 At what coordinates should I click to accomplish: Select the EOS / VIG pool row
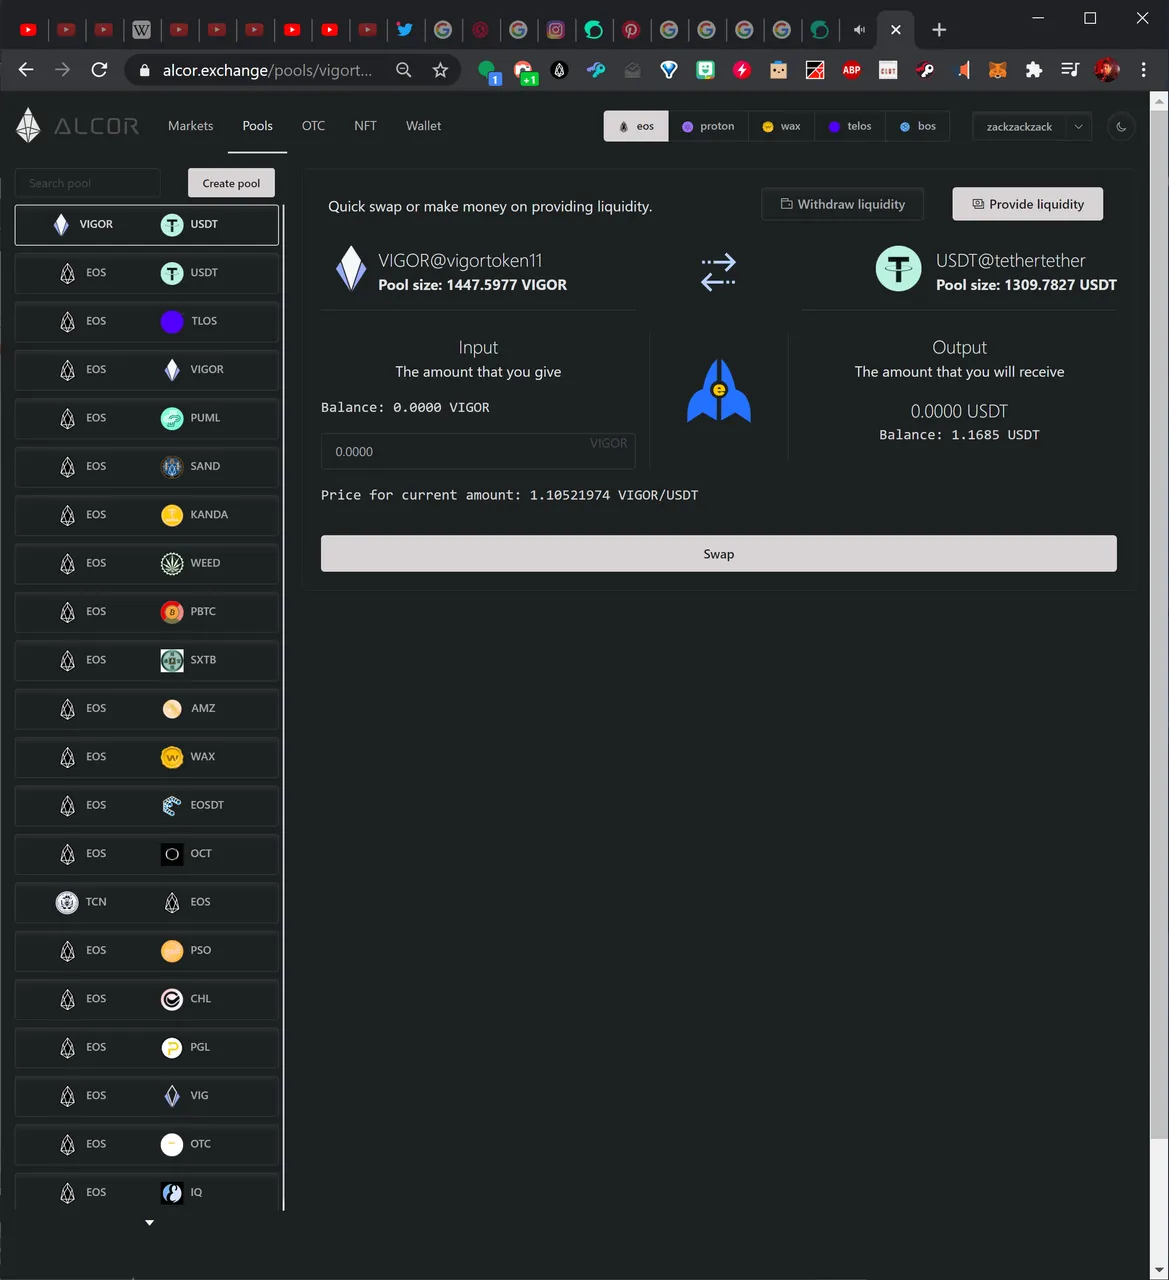(147, 1096)
